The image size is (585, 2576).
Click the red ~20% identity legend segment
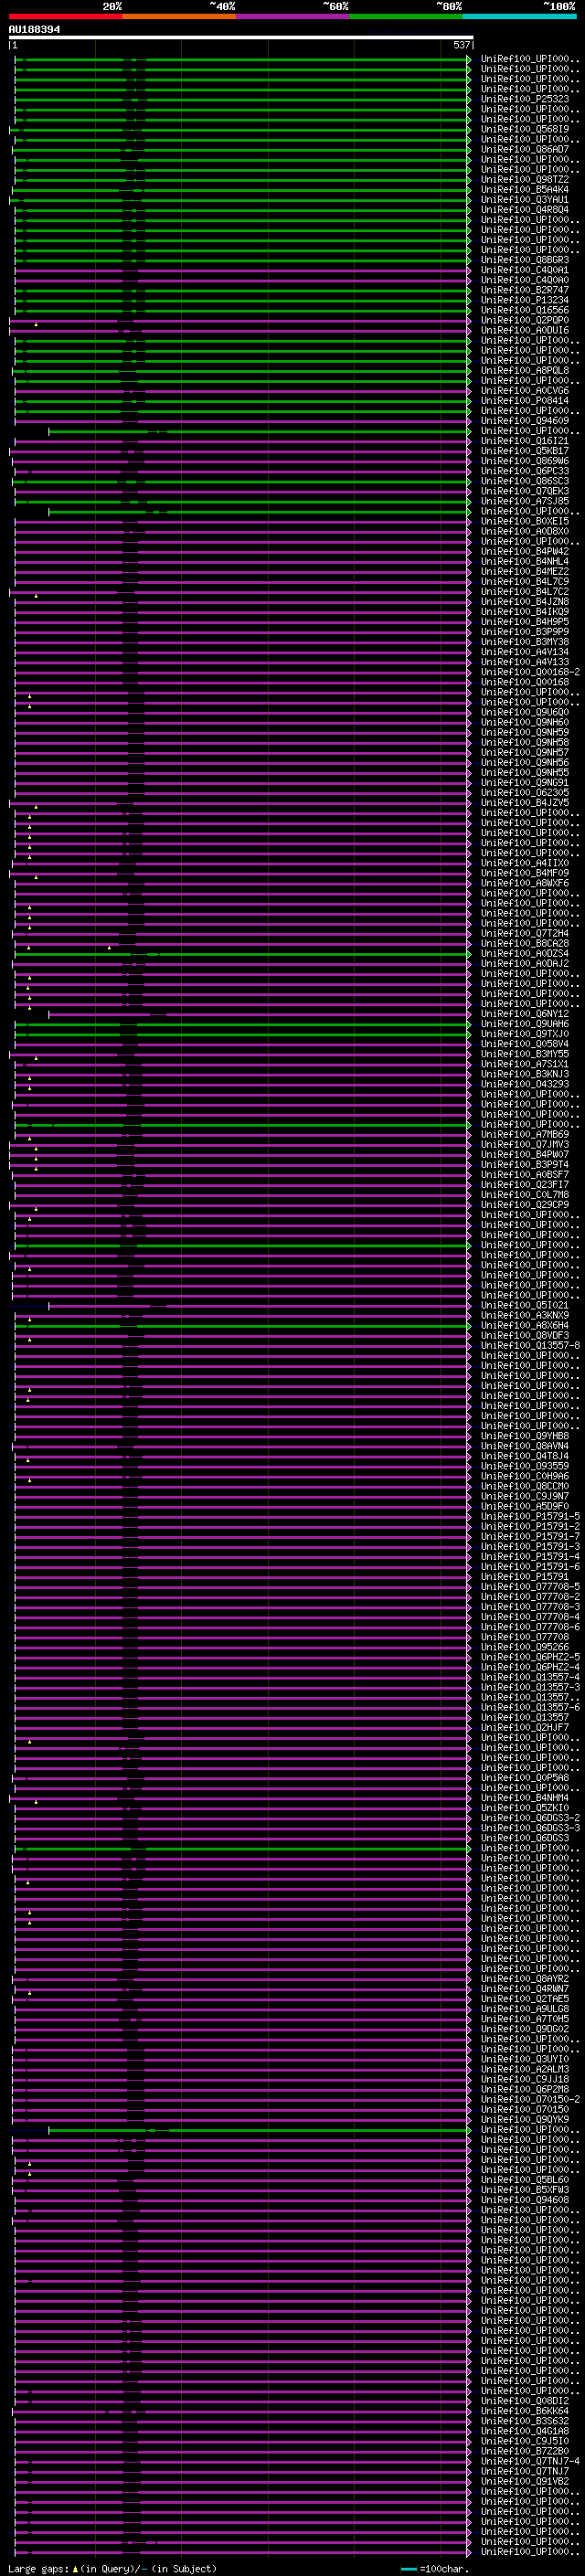point(65,16)
